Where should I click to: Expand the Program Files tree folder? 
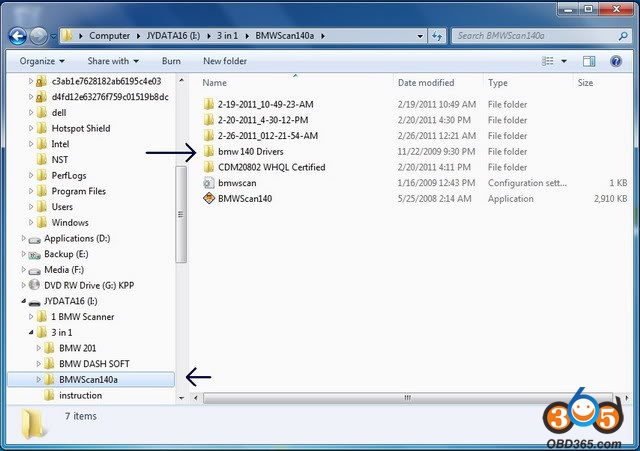31,191
